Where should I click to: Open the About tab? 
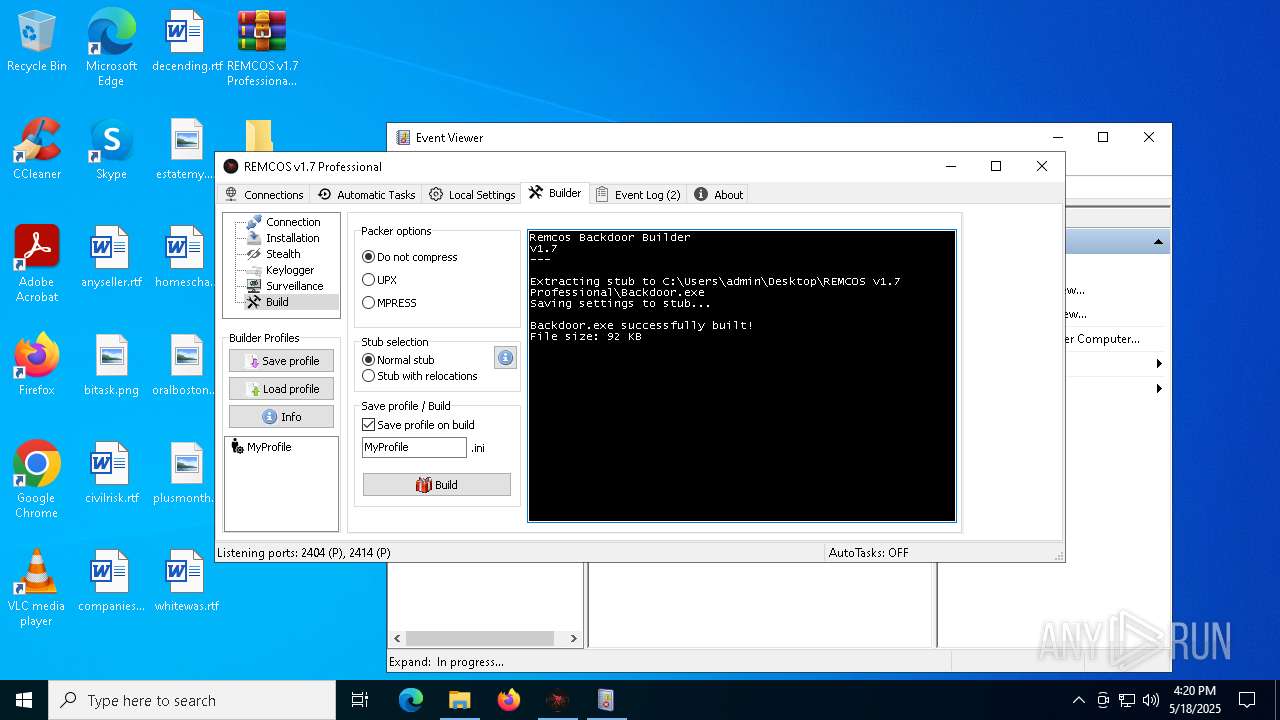[719, 194]
